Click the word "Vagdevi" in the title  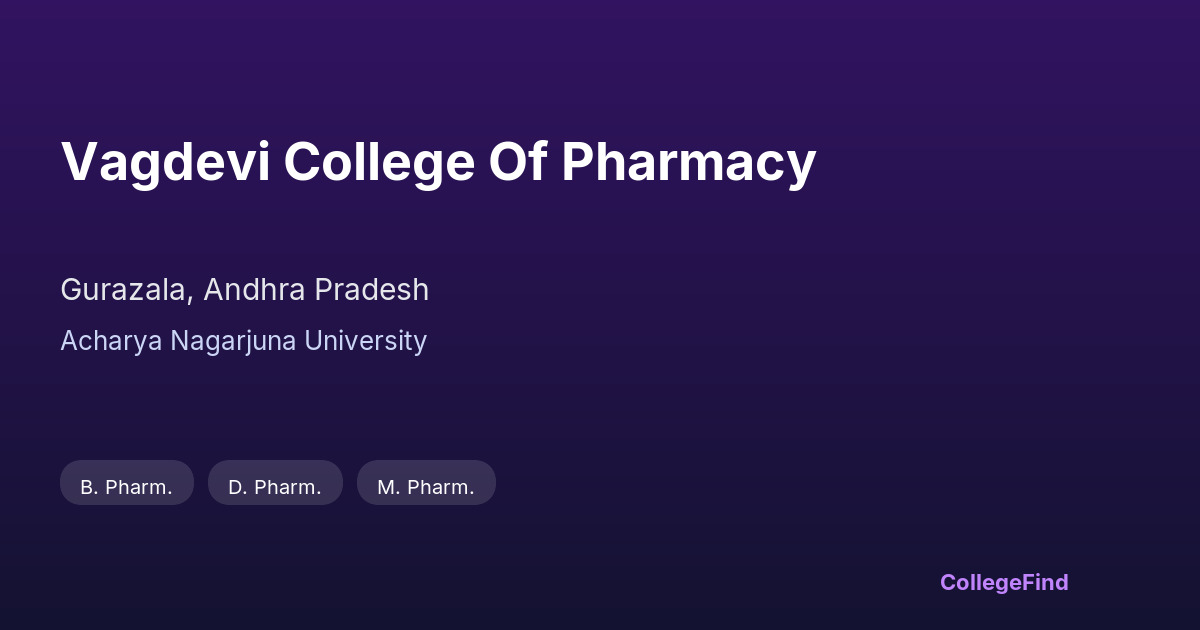tap(165, 162)
